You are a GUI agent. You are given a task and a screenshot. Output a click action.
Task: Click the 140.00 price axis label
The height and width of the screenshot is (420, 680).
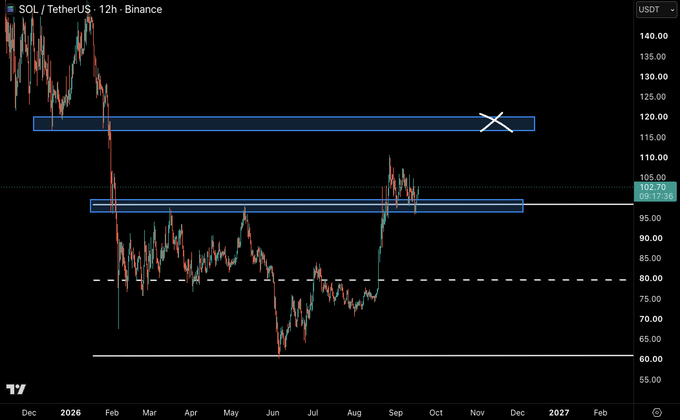click(654, 36)
